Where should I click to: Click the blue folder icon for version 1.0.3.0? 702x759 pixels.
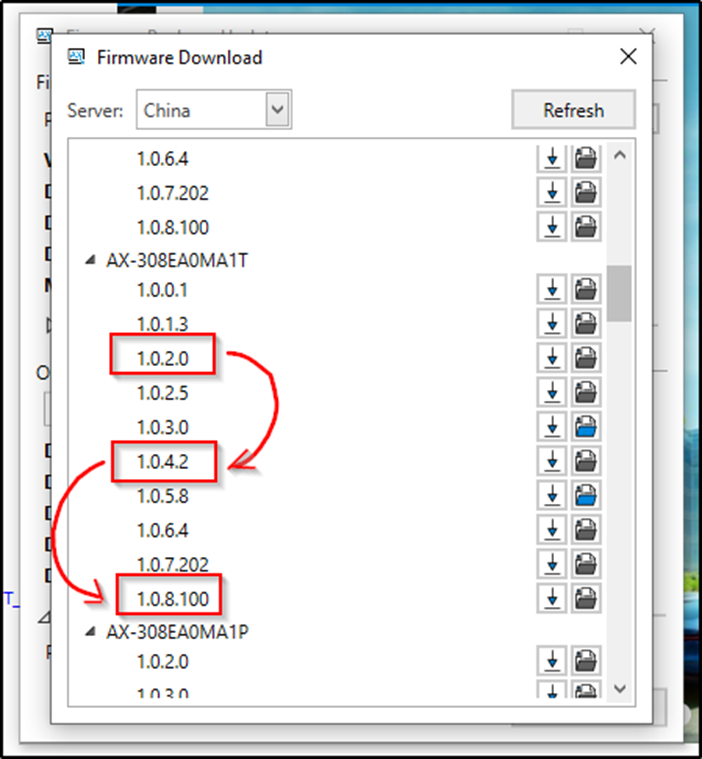[586, 427]
